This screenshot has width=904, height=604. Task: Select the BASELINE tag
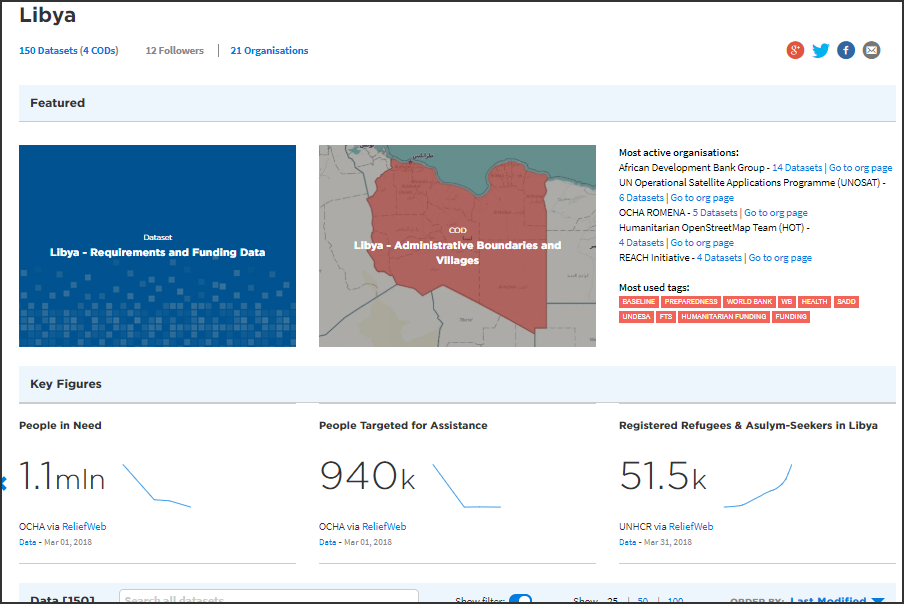click(x=638, y=301)
